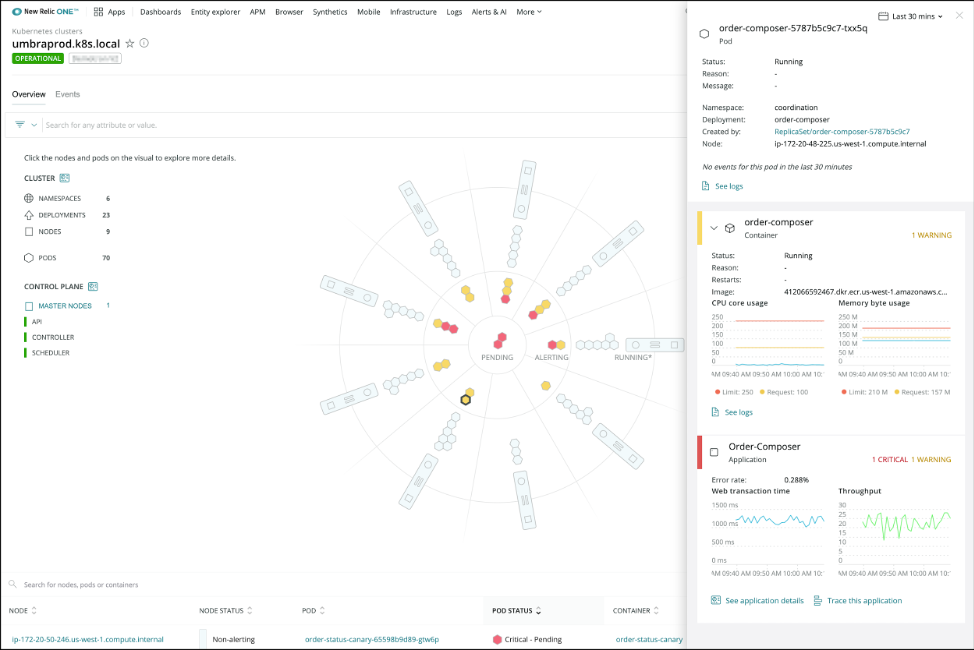Click the Namespaces globe icon
The height and width of the screenshot is (650, 974).
[29, 198]
